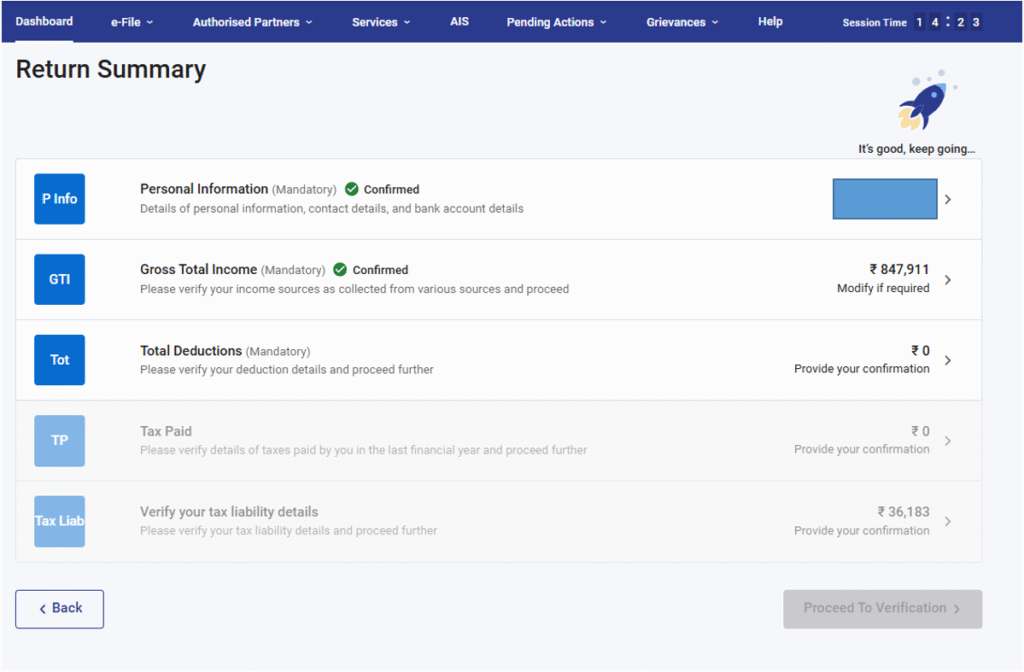Screen dimensions: 1024x672
Task: Click the Back button
Action: click(60, 608)
